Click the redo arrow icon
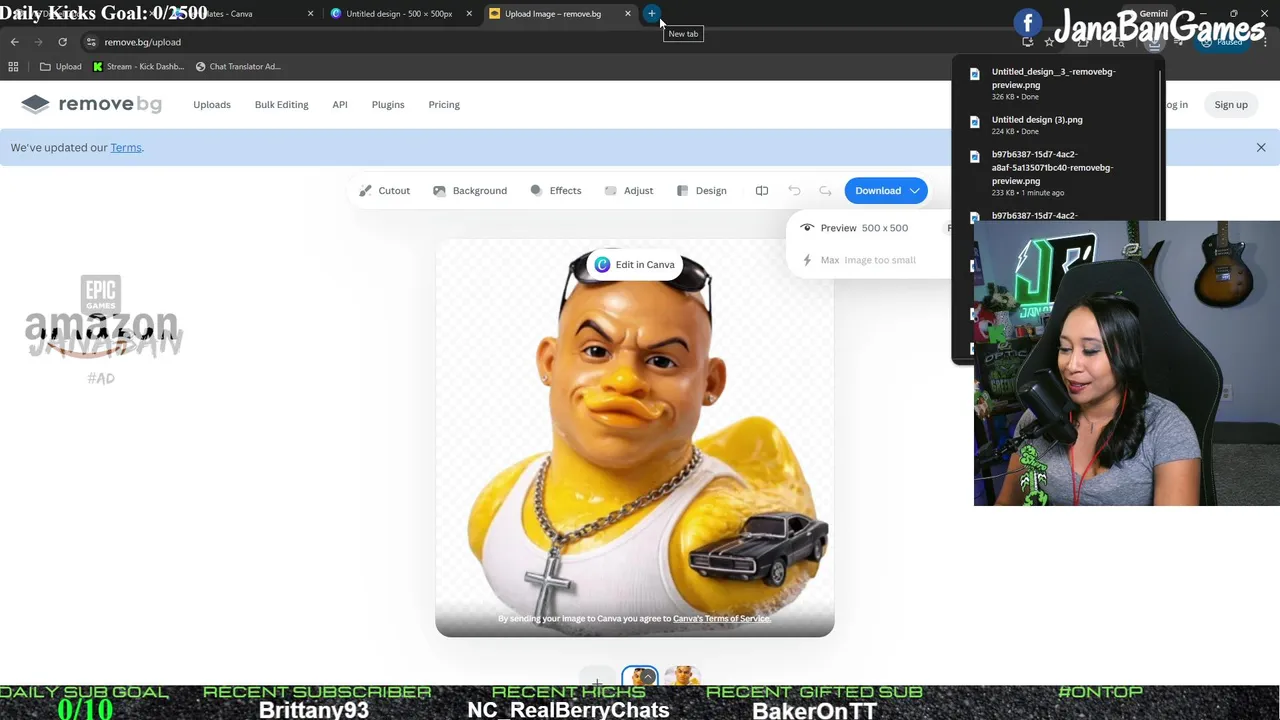The height and width of the screenshot is (720, 1280). tap(825, 190)
